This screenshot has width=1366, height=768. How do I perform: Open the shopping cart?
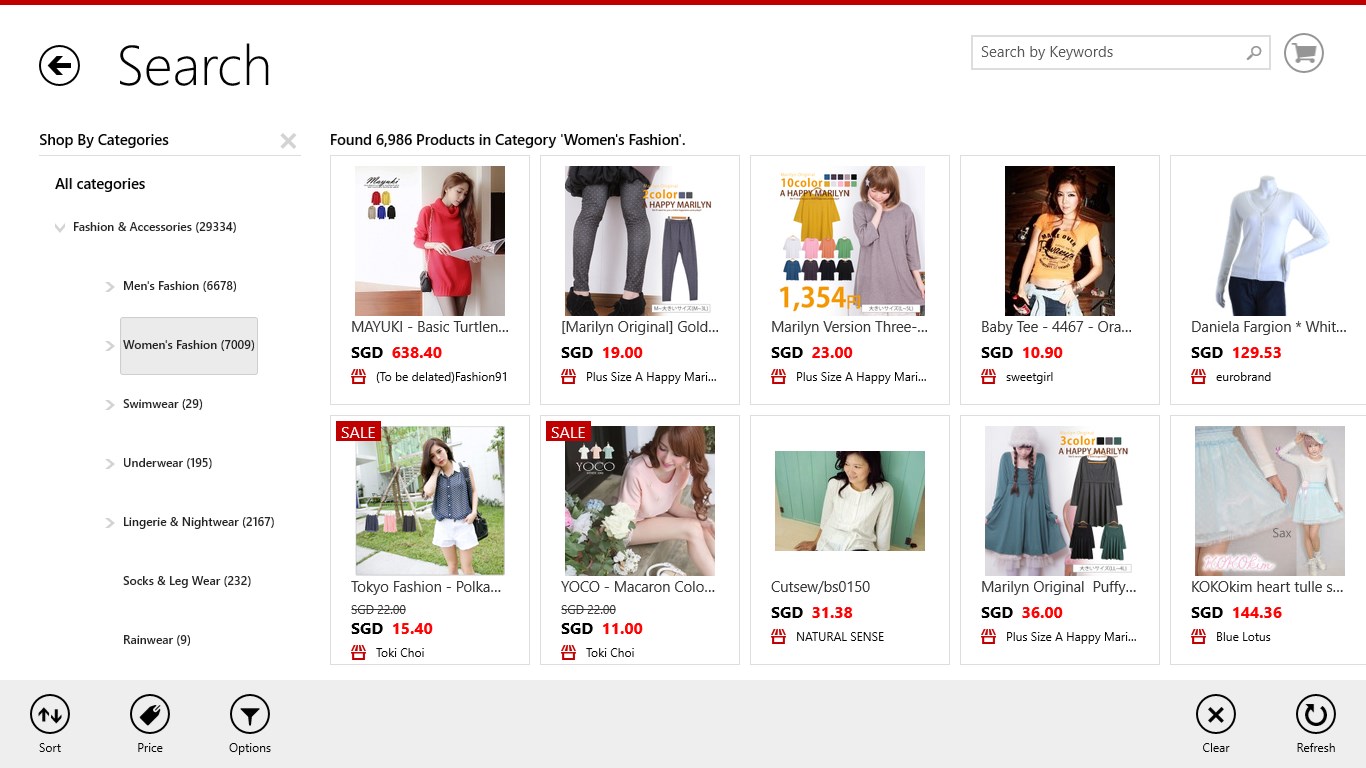click(1302, 52)
